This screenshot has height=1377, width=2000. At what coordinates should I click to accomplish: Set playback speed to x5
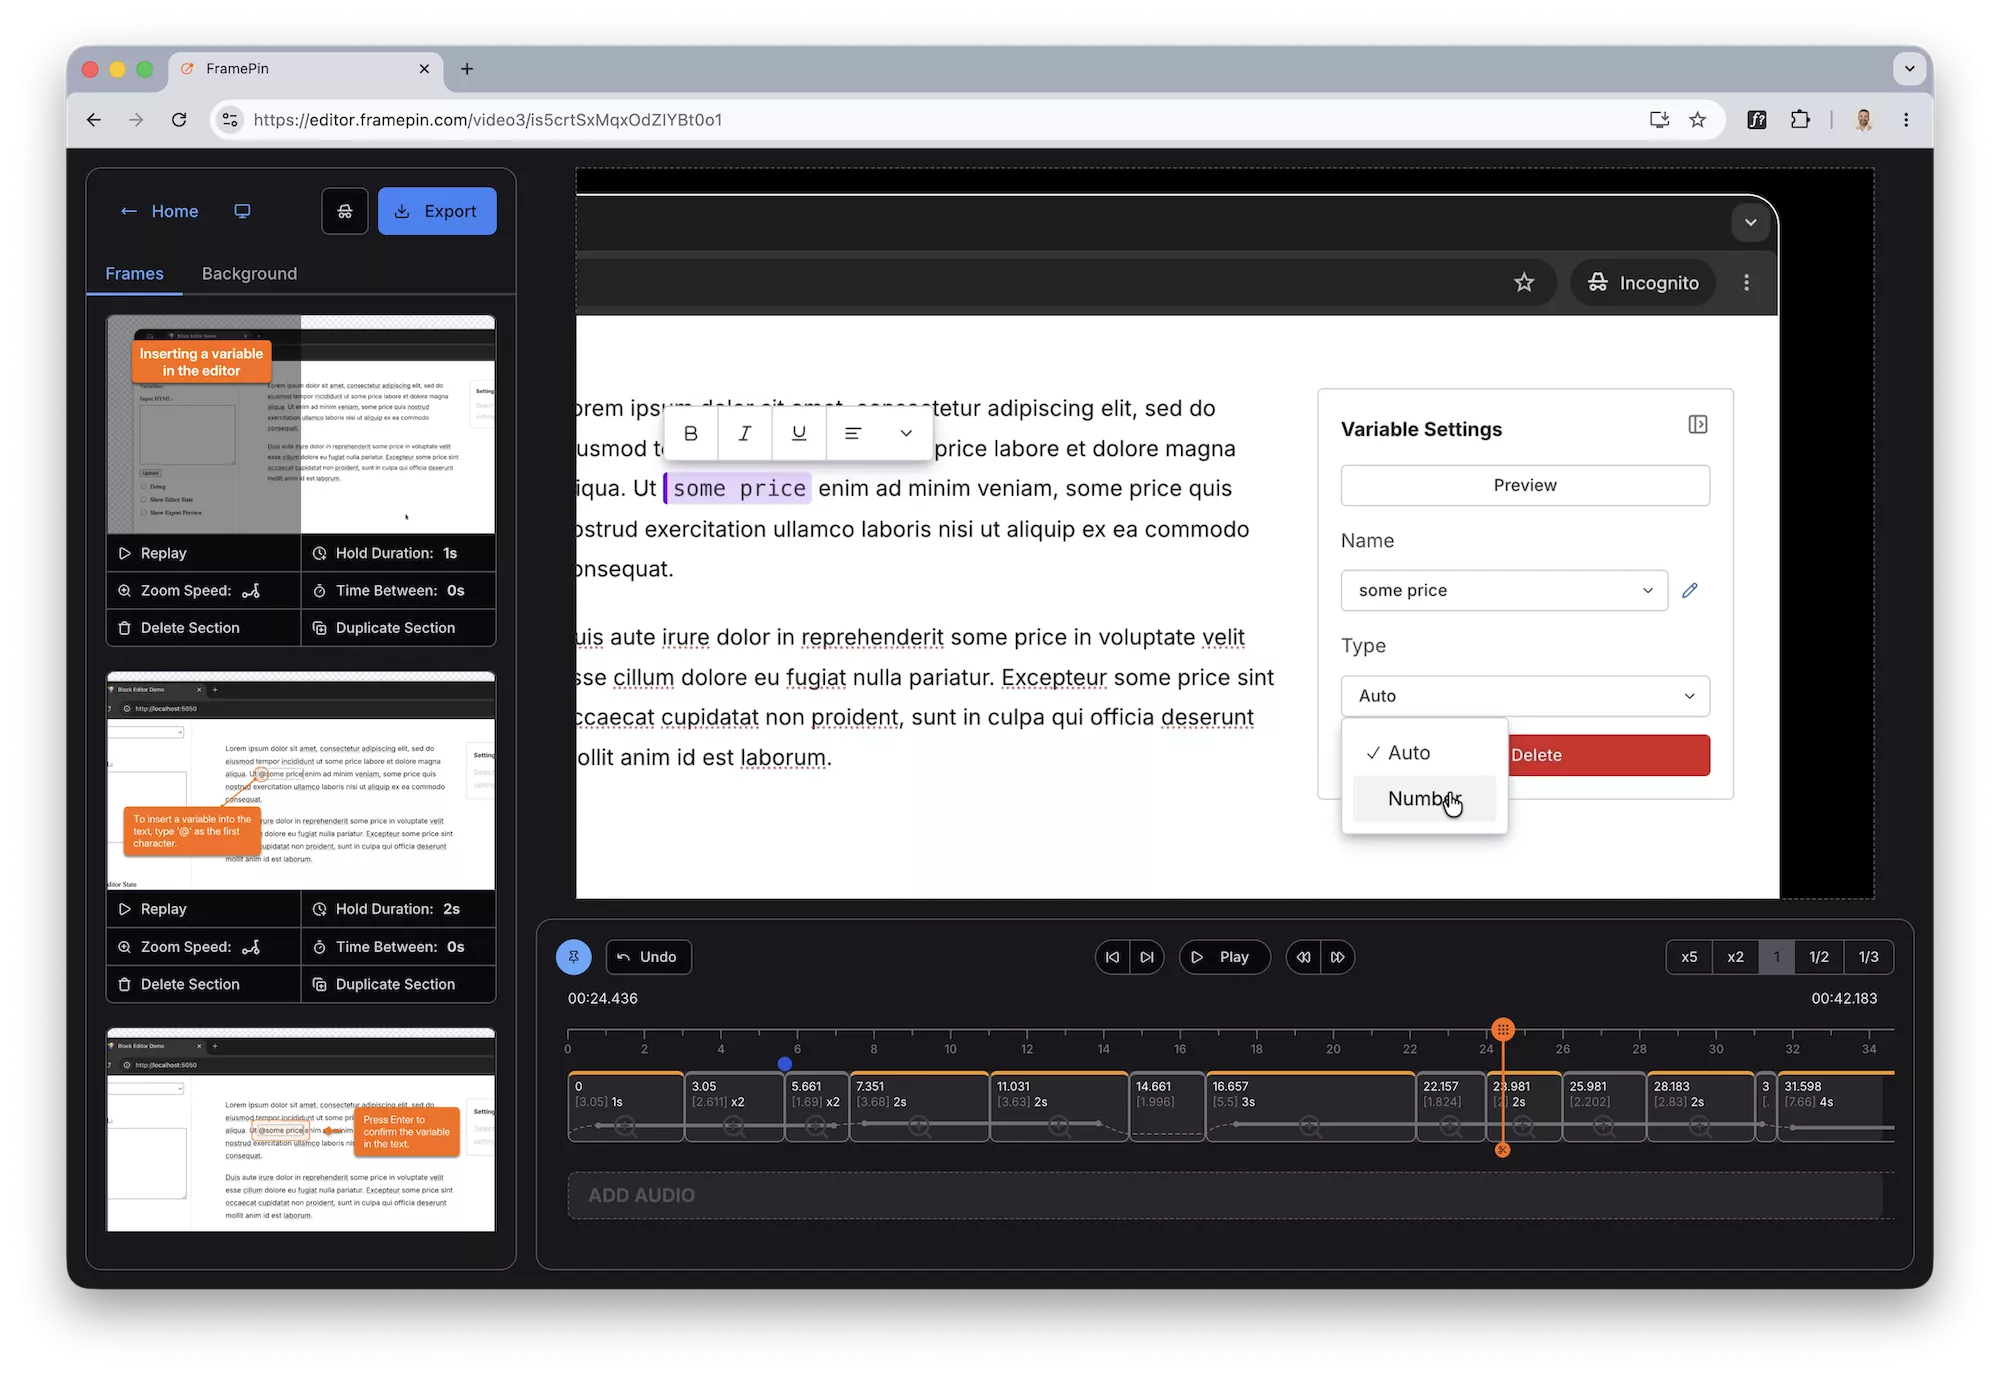coord(1689,957)
